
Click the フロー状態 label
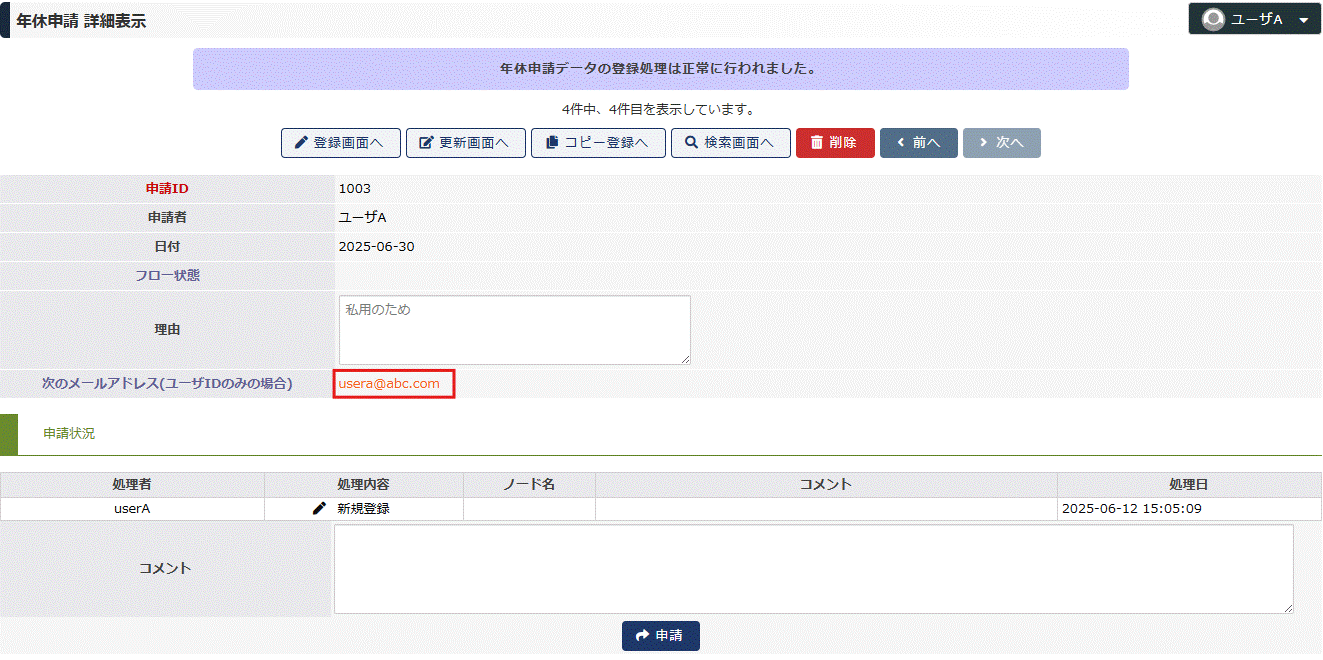click(167, 276)
